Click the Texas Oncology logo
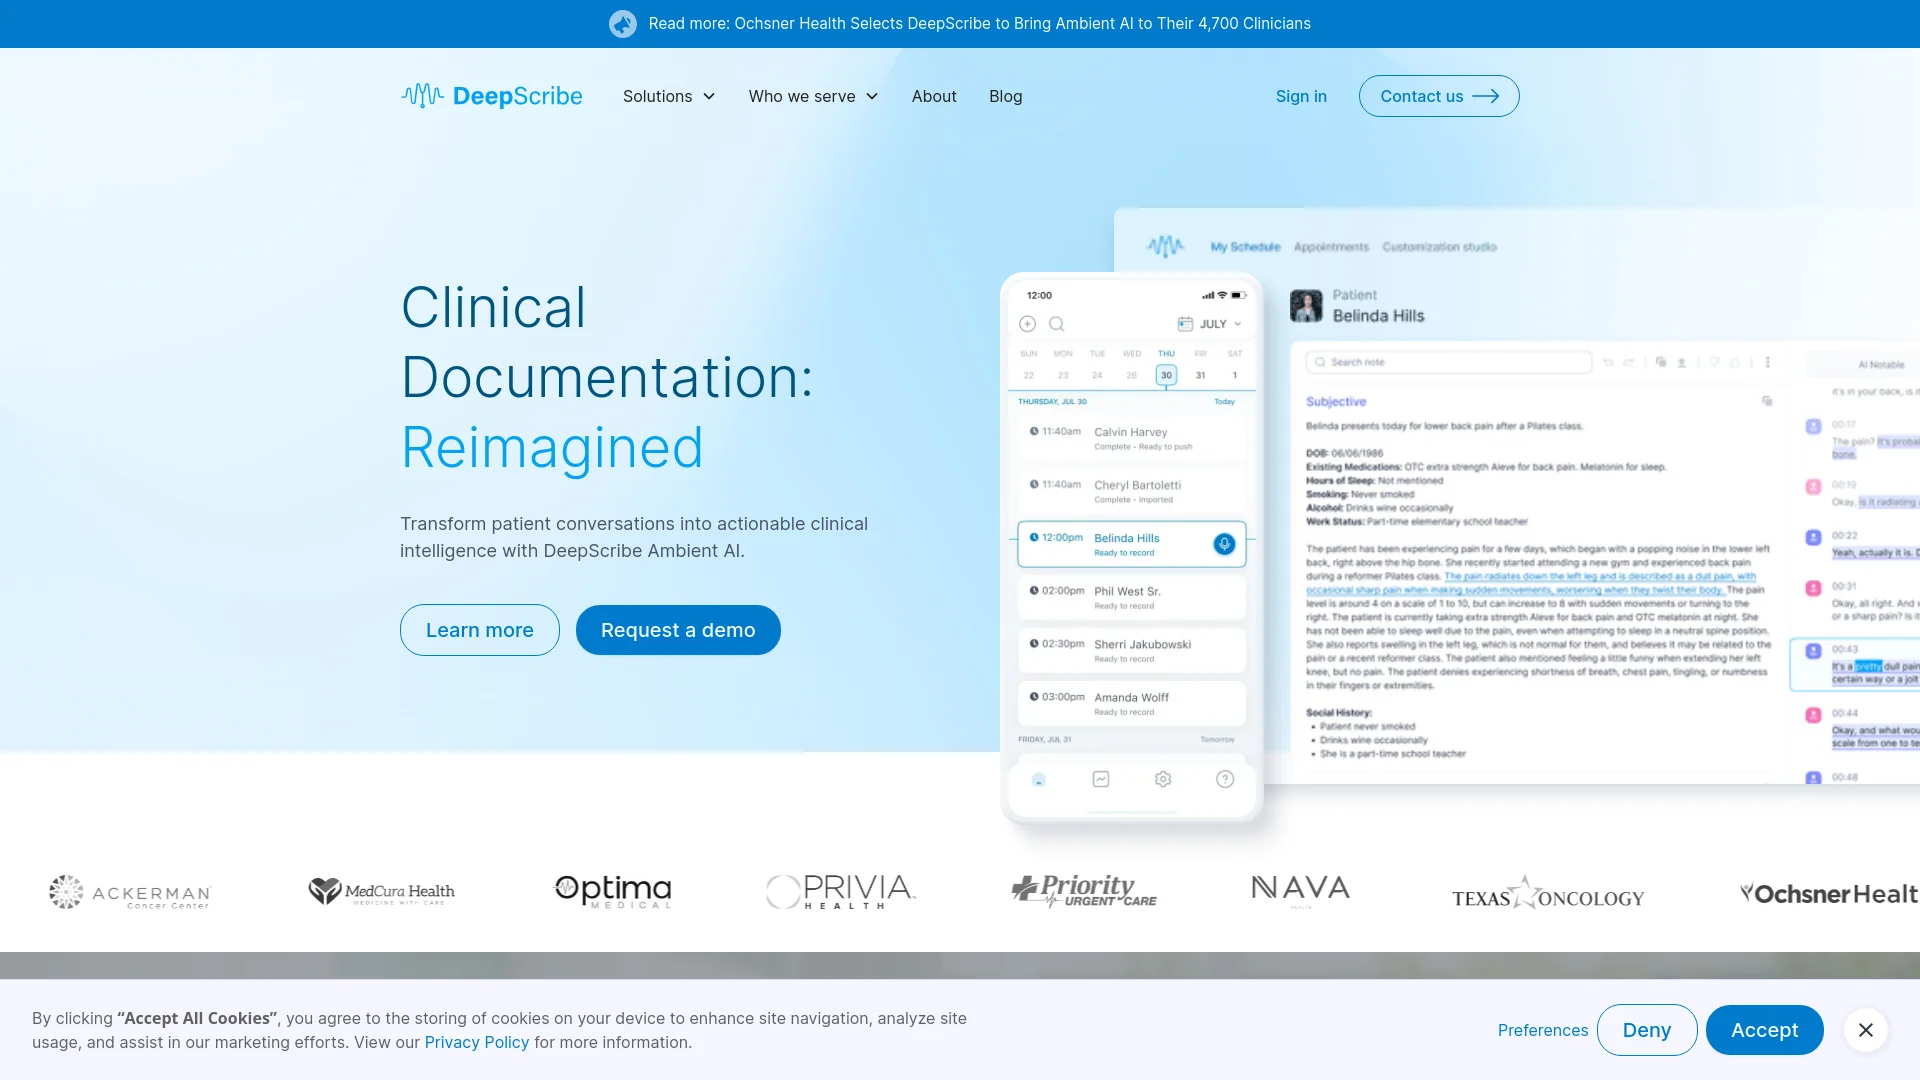The height and width of the screenshot is (1080, 1920). 1548,892
